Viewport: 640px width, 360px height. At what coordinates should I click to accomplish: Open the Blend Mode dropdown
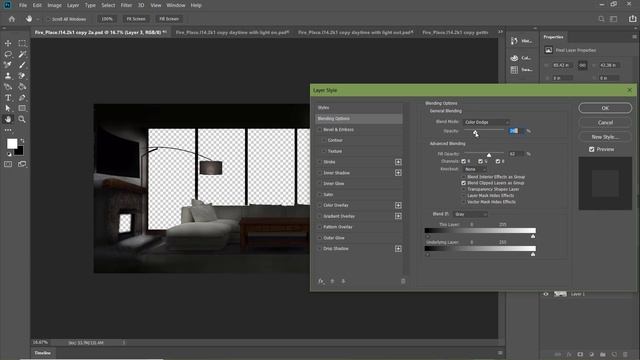tap(486, 122)
